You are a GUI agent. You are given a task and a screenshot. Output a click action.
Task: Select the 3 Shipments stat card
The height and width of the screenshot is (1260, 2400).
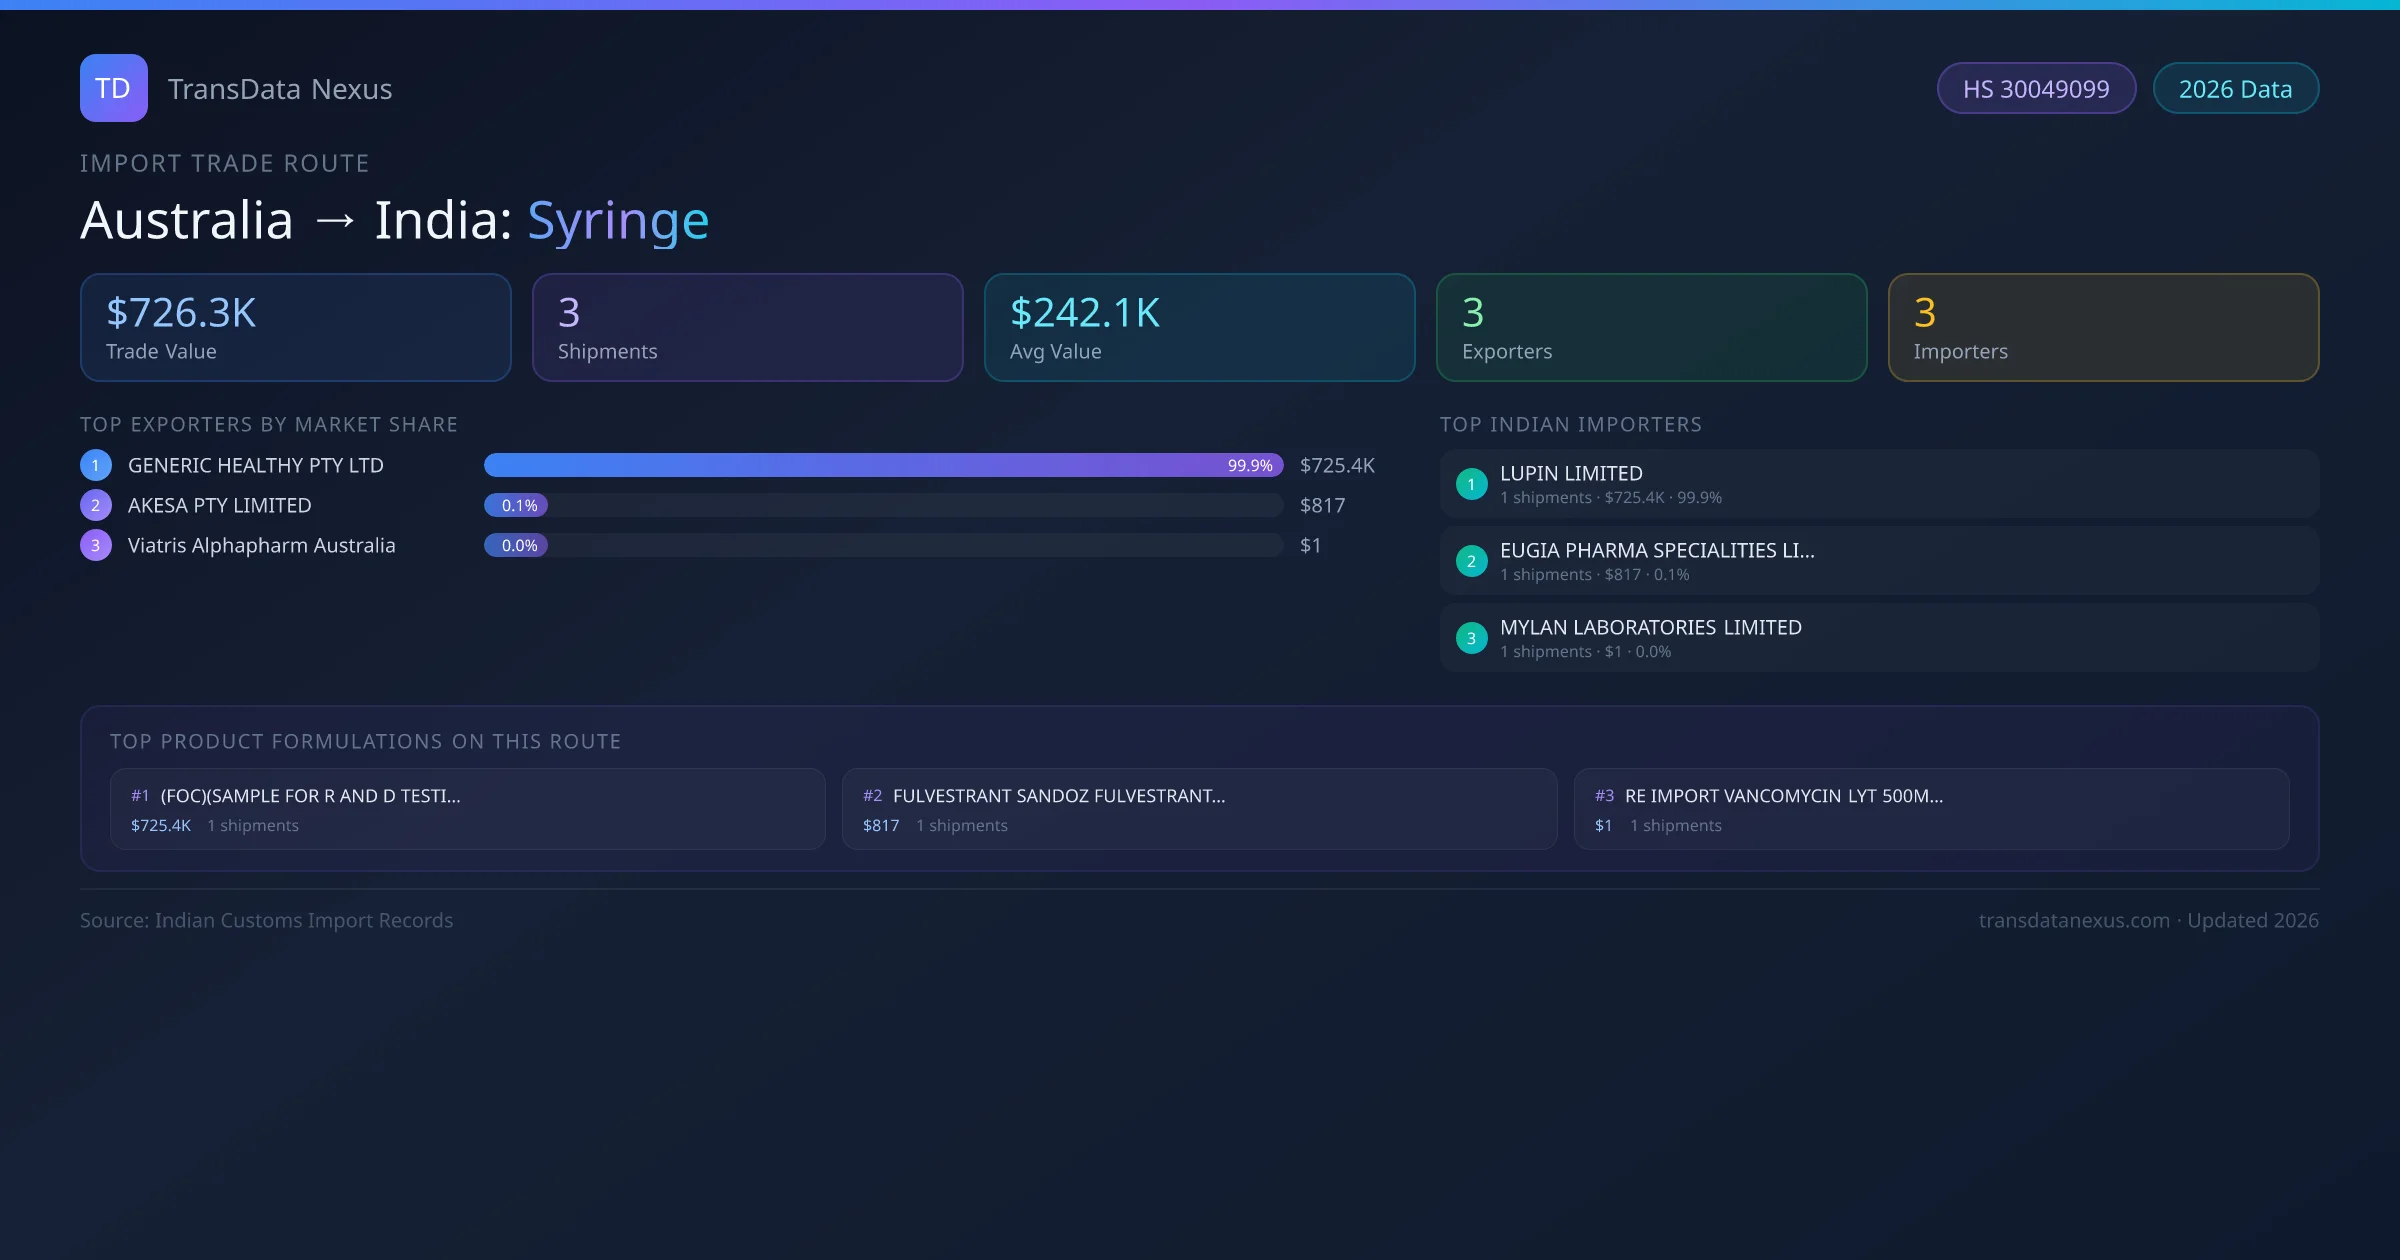click(x=747, y=327)
